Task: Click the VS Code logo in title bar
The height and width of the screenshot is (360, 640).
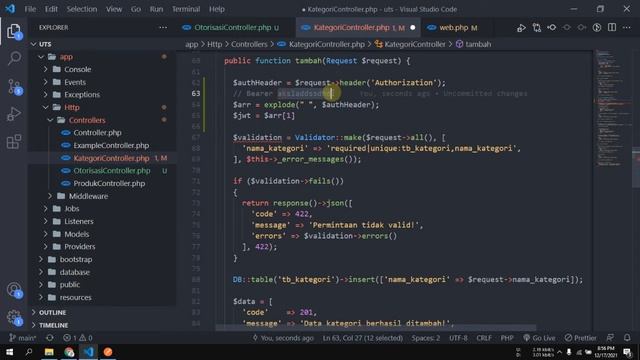Action: click(x=10, y=9)
